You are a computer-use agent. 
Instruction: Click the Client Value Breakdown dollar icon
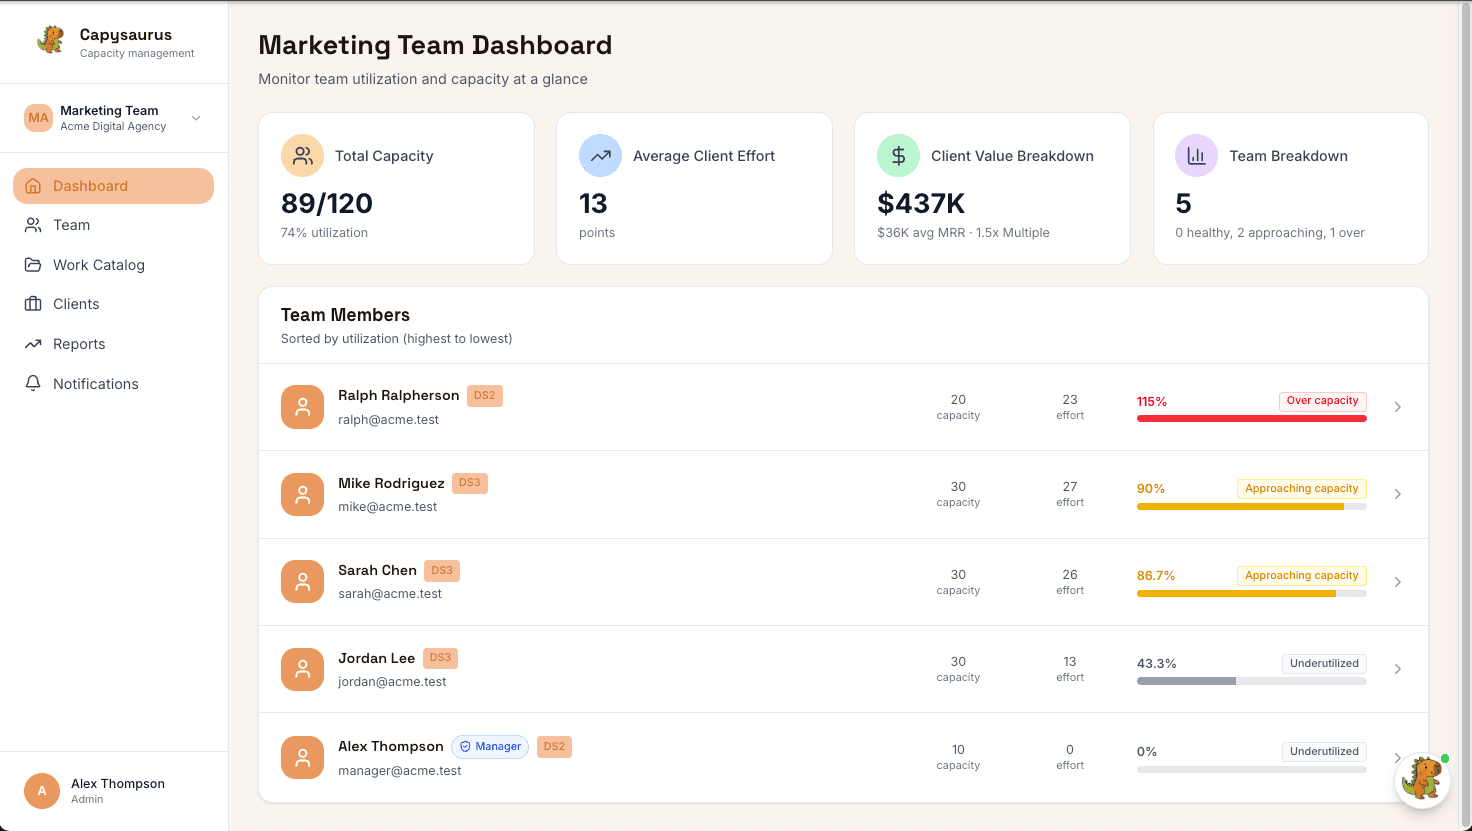[897, 155]
